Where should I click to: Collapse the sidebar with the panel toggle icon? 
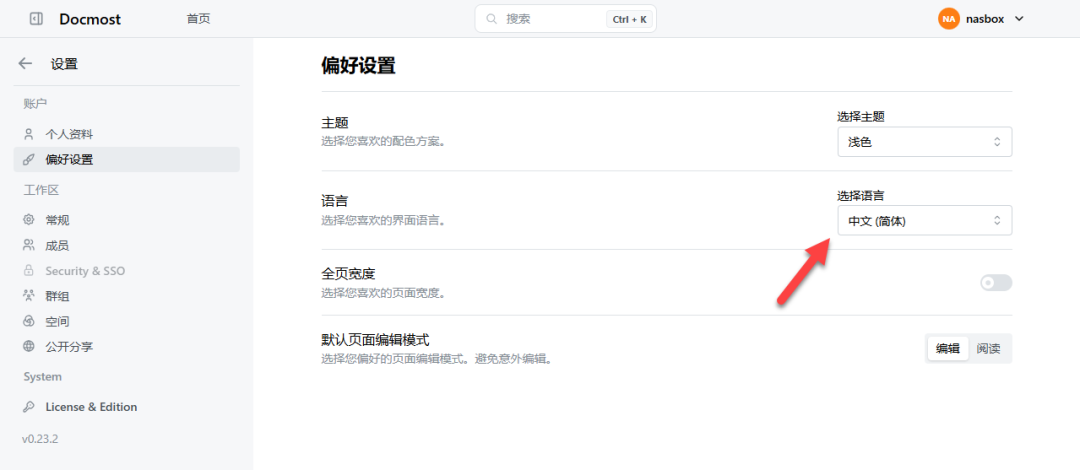tap(37, 19)
